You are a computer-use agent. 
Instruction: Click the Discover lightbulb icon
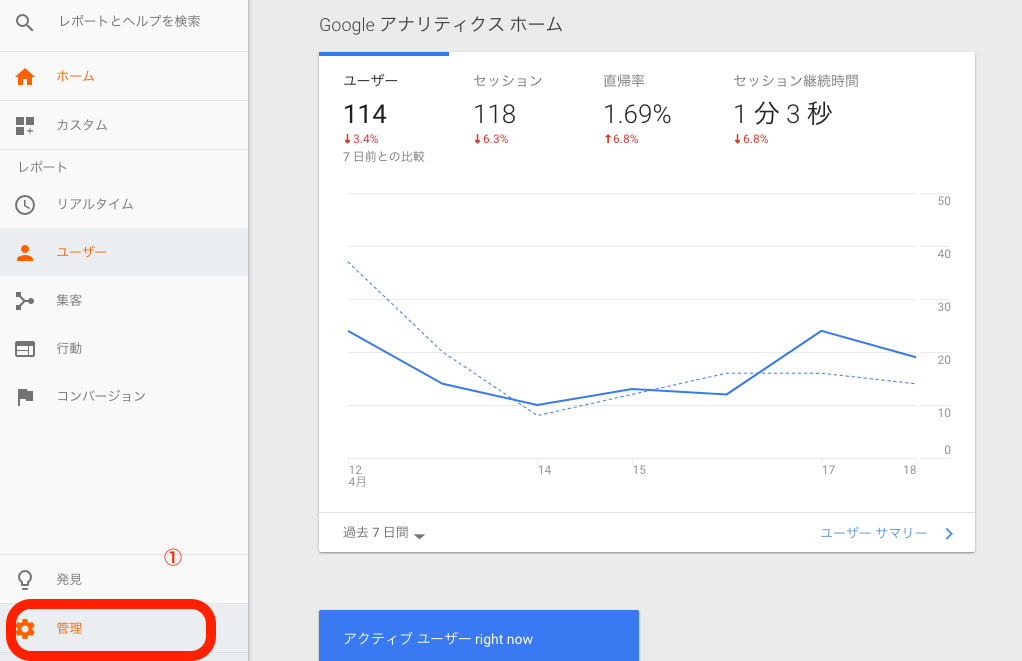pyautogui.click(x=25, y=580)
